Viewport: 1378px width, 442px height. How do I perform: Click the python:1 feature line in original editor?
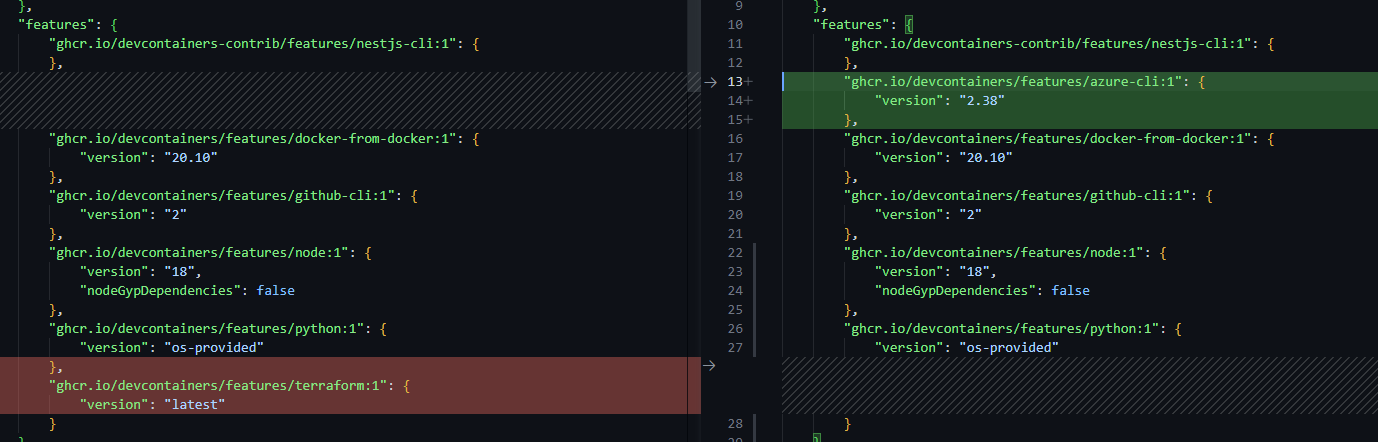218,328
